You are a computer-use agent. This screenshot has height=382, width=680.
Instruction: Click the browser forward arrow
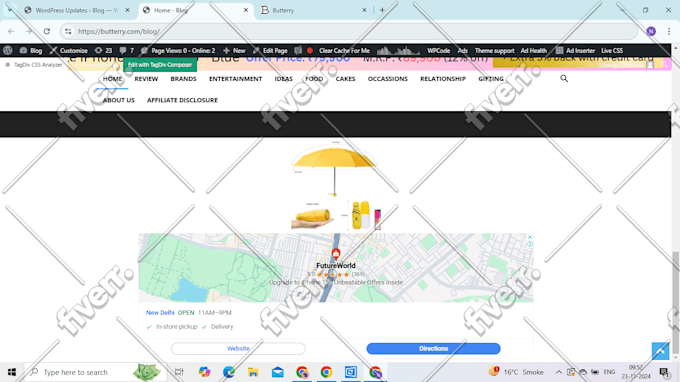click(x=29, y=31)
